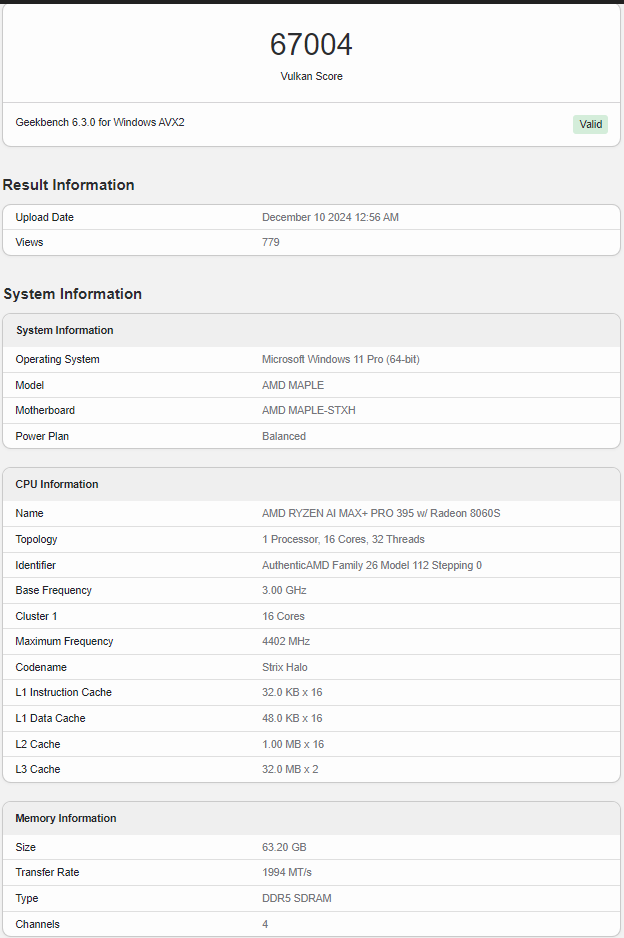Viewport: 624px width, 938px height.
Task: Select the Vulkan Score label
Action: click(x=311, y=76)
